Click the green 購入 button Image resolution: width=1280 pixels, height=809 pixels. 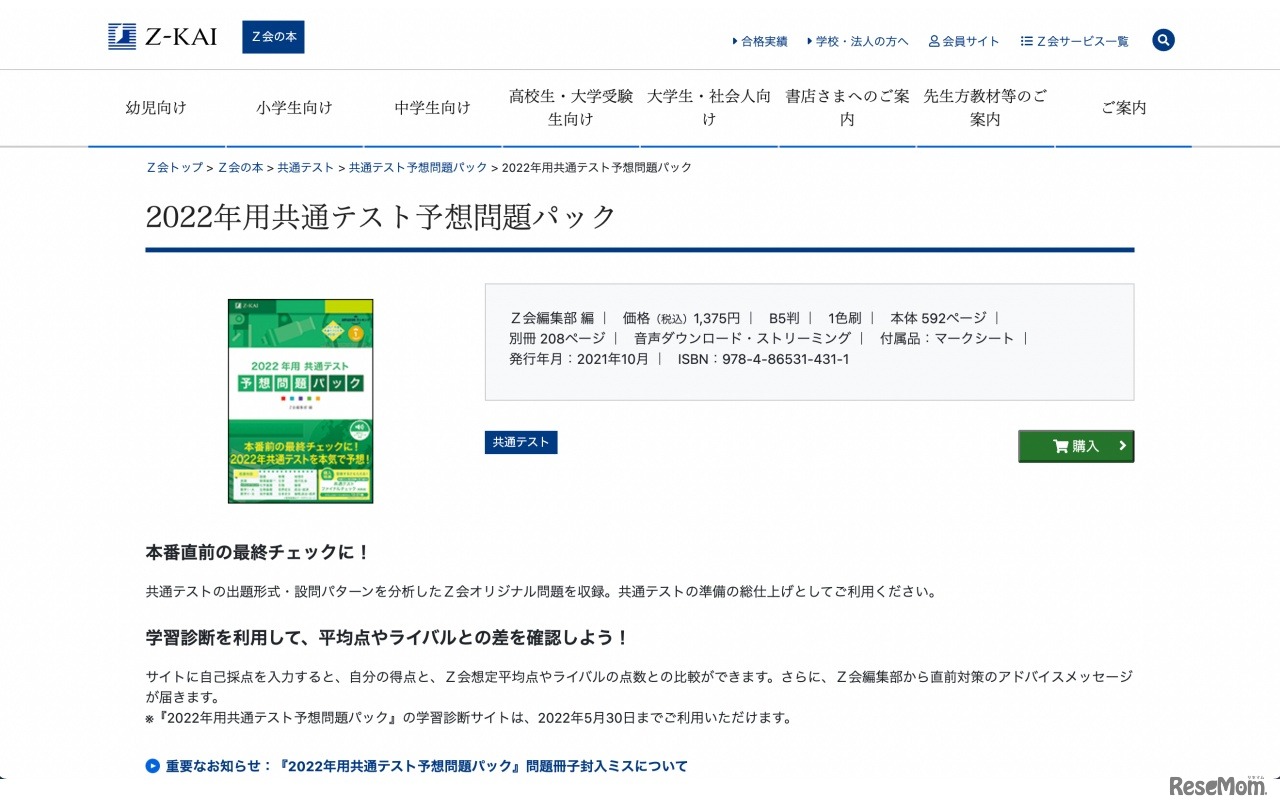[1076, 446]
